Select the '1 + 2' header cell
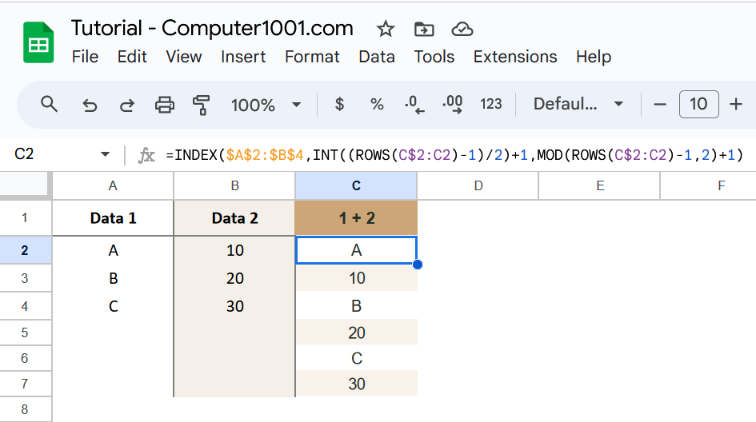Screen dimensions: 756x422 (356, 218)
